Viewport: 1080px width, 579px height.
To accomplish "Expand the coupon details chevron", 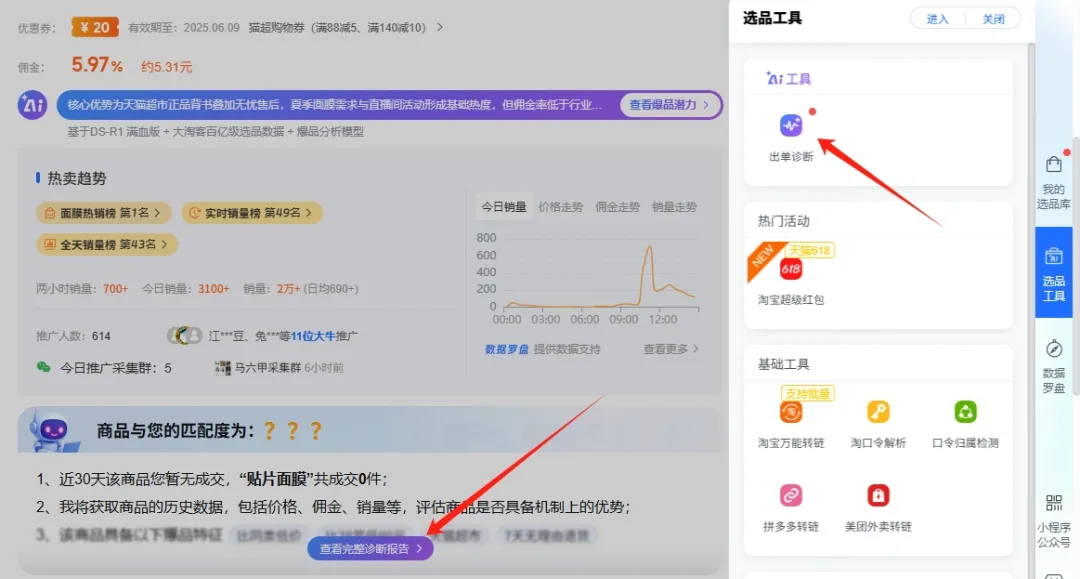I will point(439,28).
